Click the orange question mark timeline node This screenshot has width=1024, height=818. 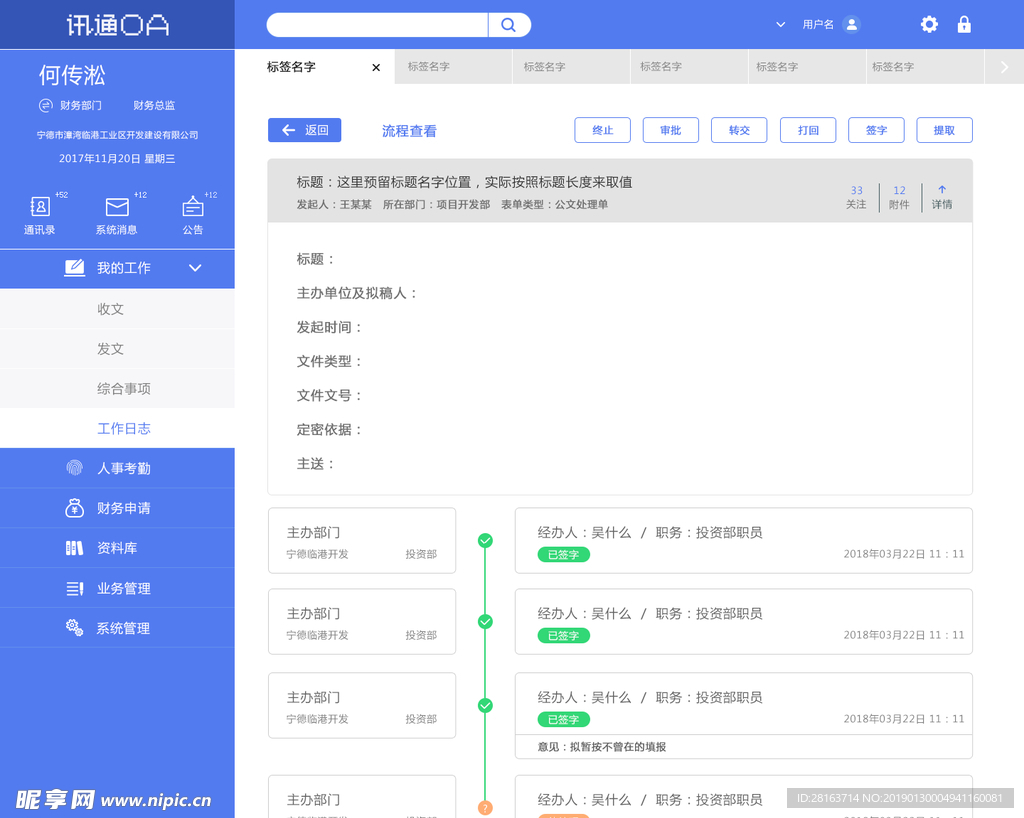485,808
